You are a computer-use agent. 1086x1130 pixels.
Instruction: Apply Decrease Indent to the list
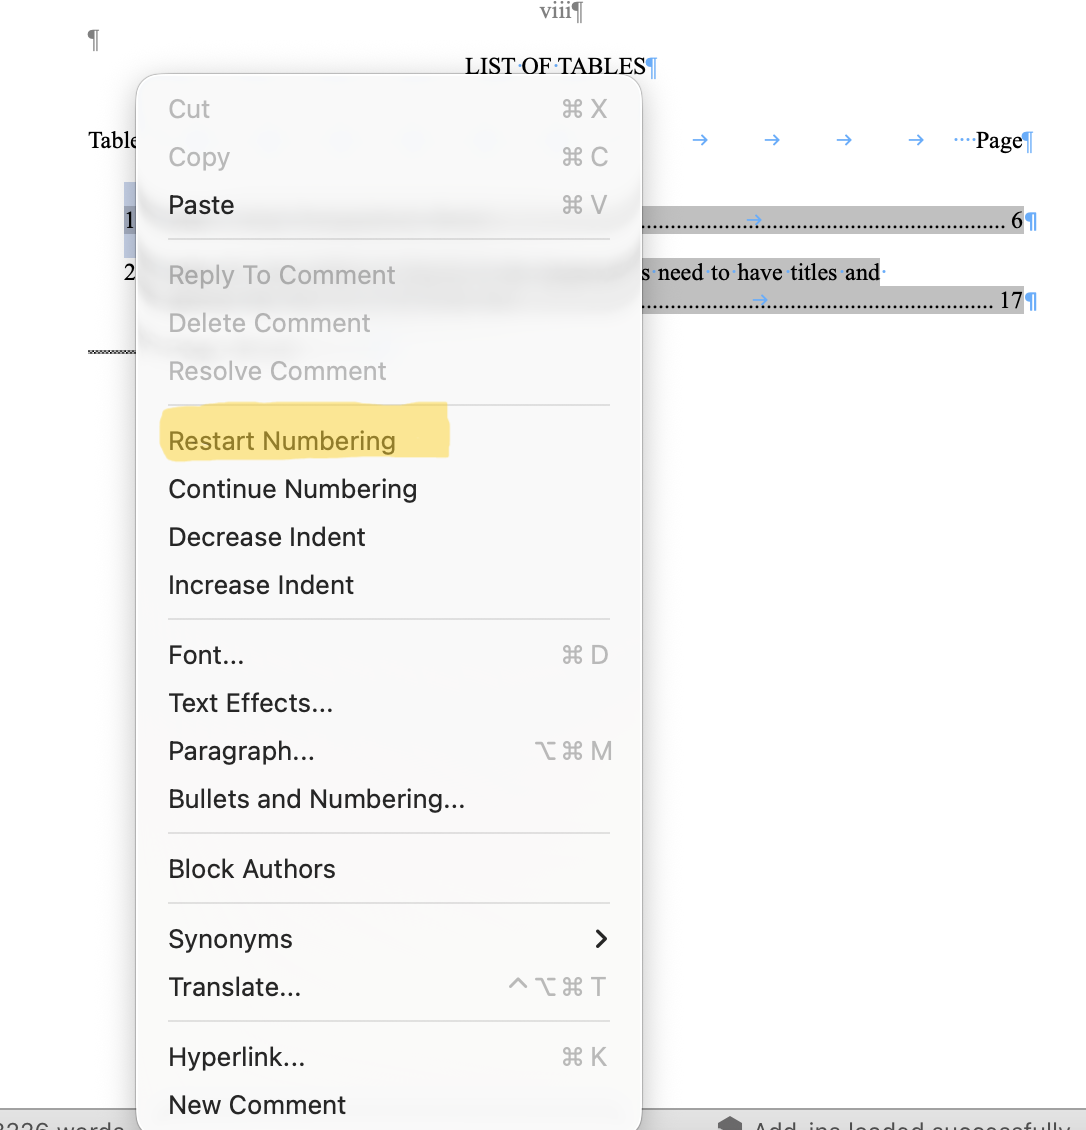coord(266,537)
